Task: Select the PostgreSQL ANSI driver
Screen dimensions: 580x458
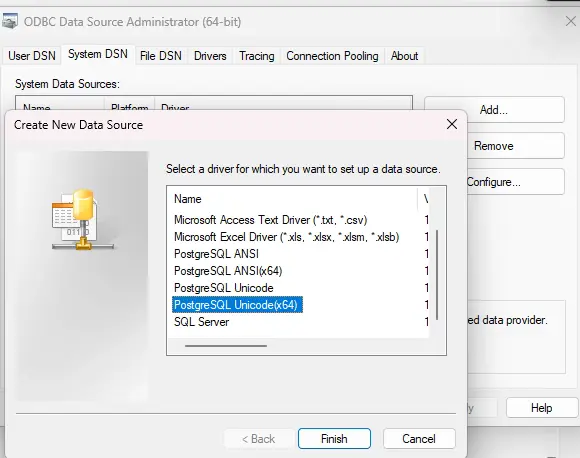Action: click(216, 254)
